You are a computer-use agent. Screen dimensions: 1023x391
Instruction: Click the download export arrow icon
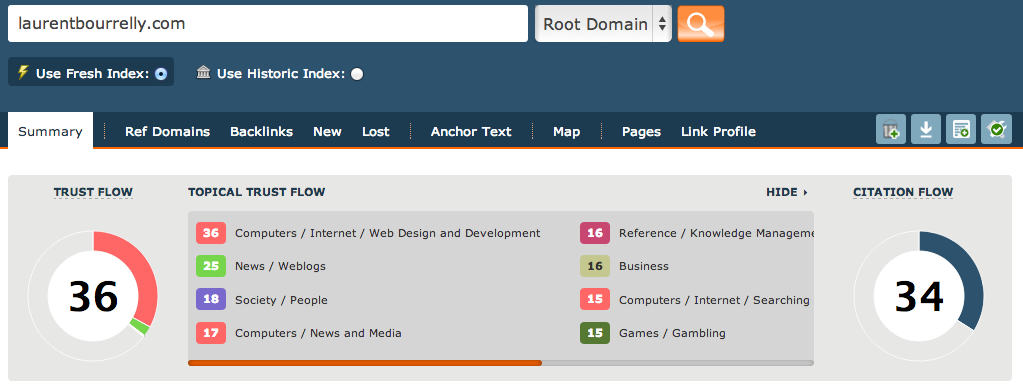[x=926, y=129]
